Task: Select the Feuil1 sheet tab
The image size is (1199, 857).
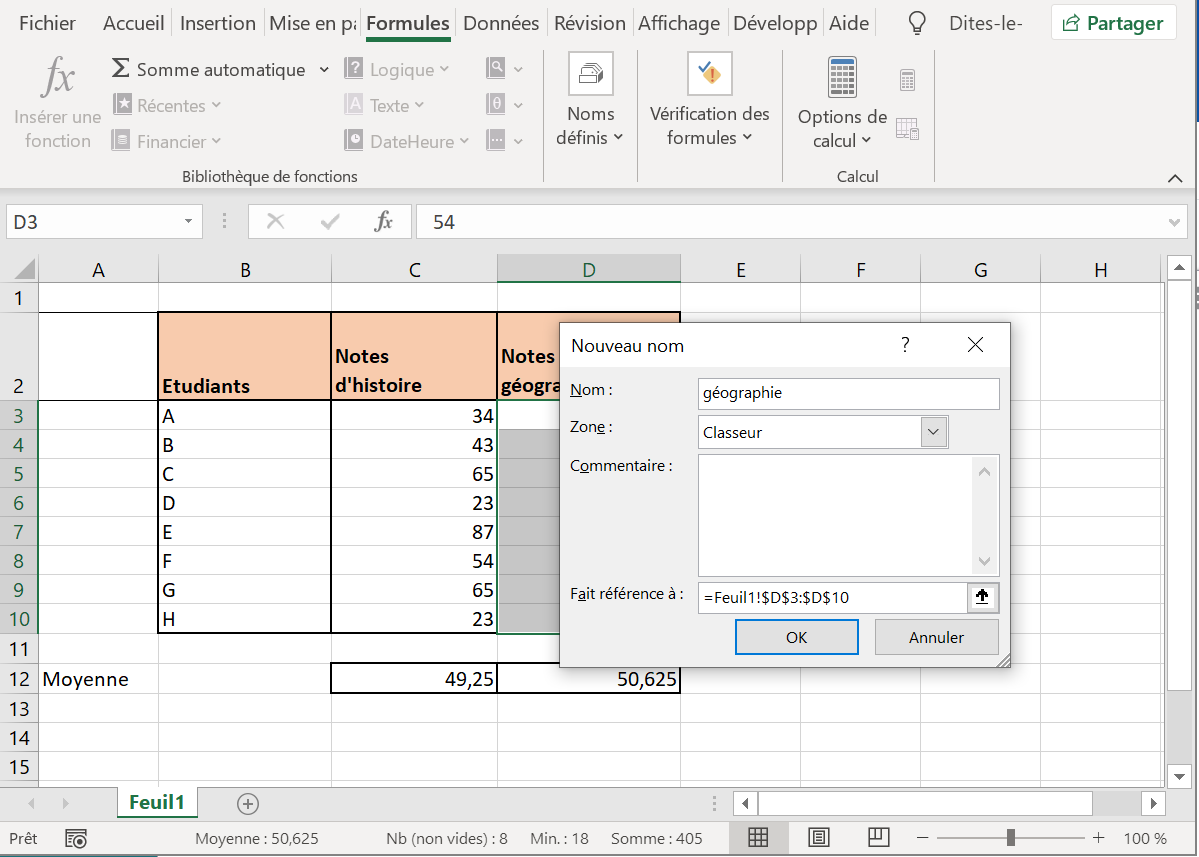Action: [x=157, y=802]
